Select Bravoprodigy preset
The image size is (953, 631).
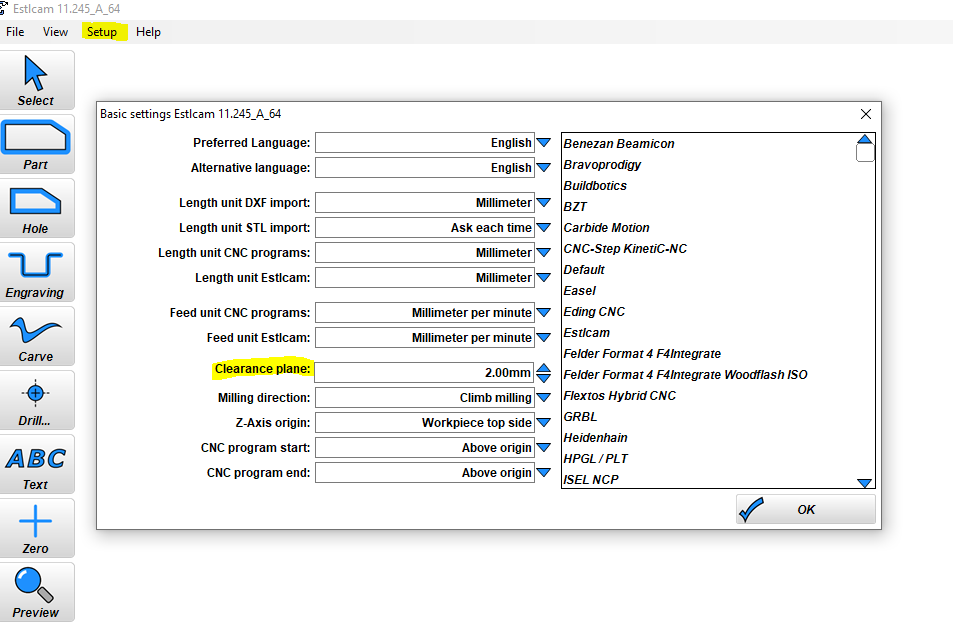click(x=602, y=165)
